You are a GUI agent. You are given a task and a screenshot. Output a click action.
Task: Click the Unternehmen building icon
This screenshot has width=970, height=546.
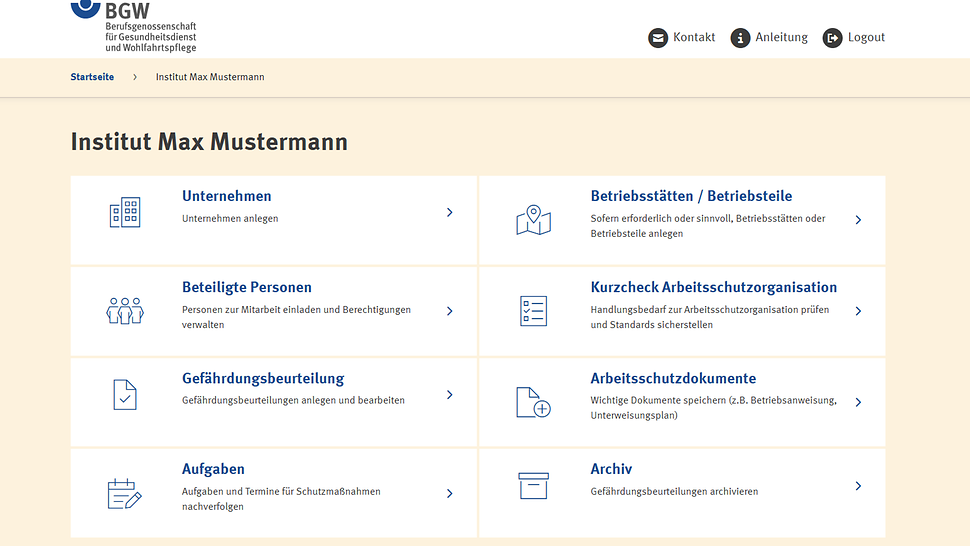[x=125, y=212]
